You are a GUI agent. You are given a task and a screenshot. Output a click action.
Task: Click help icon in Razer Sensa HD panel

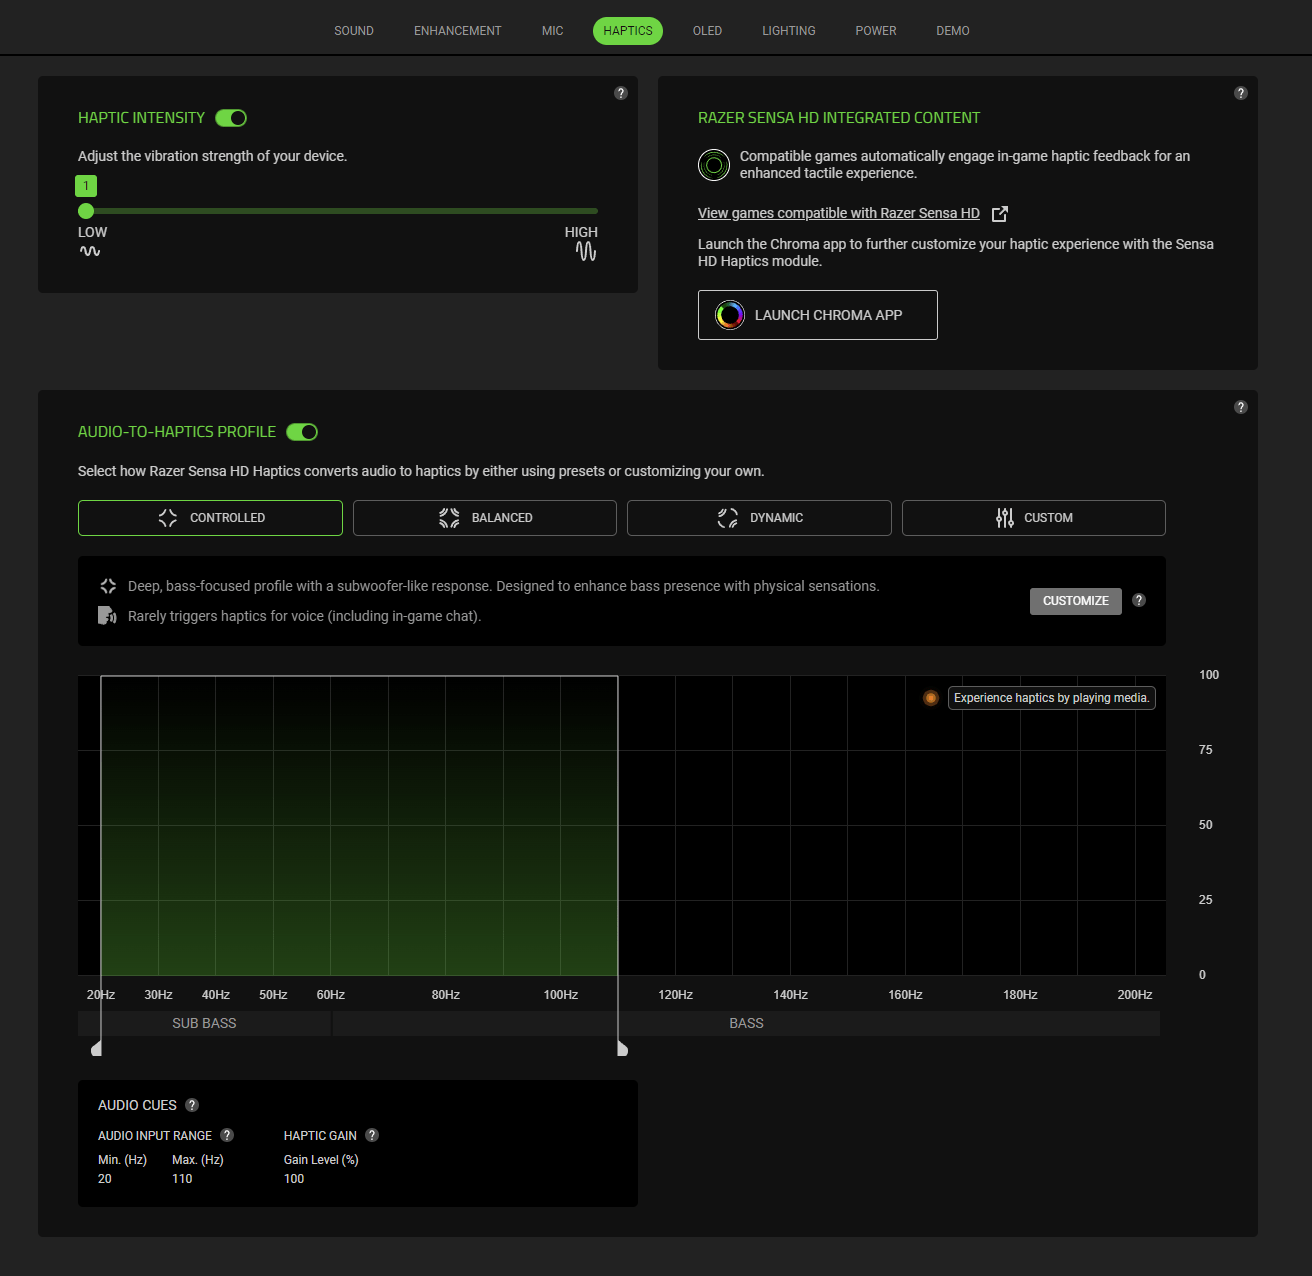tap(1241, 93)
